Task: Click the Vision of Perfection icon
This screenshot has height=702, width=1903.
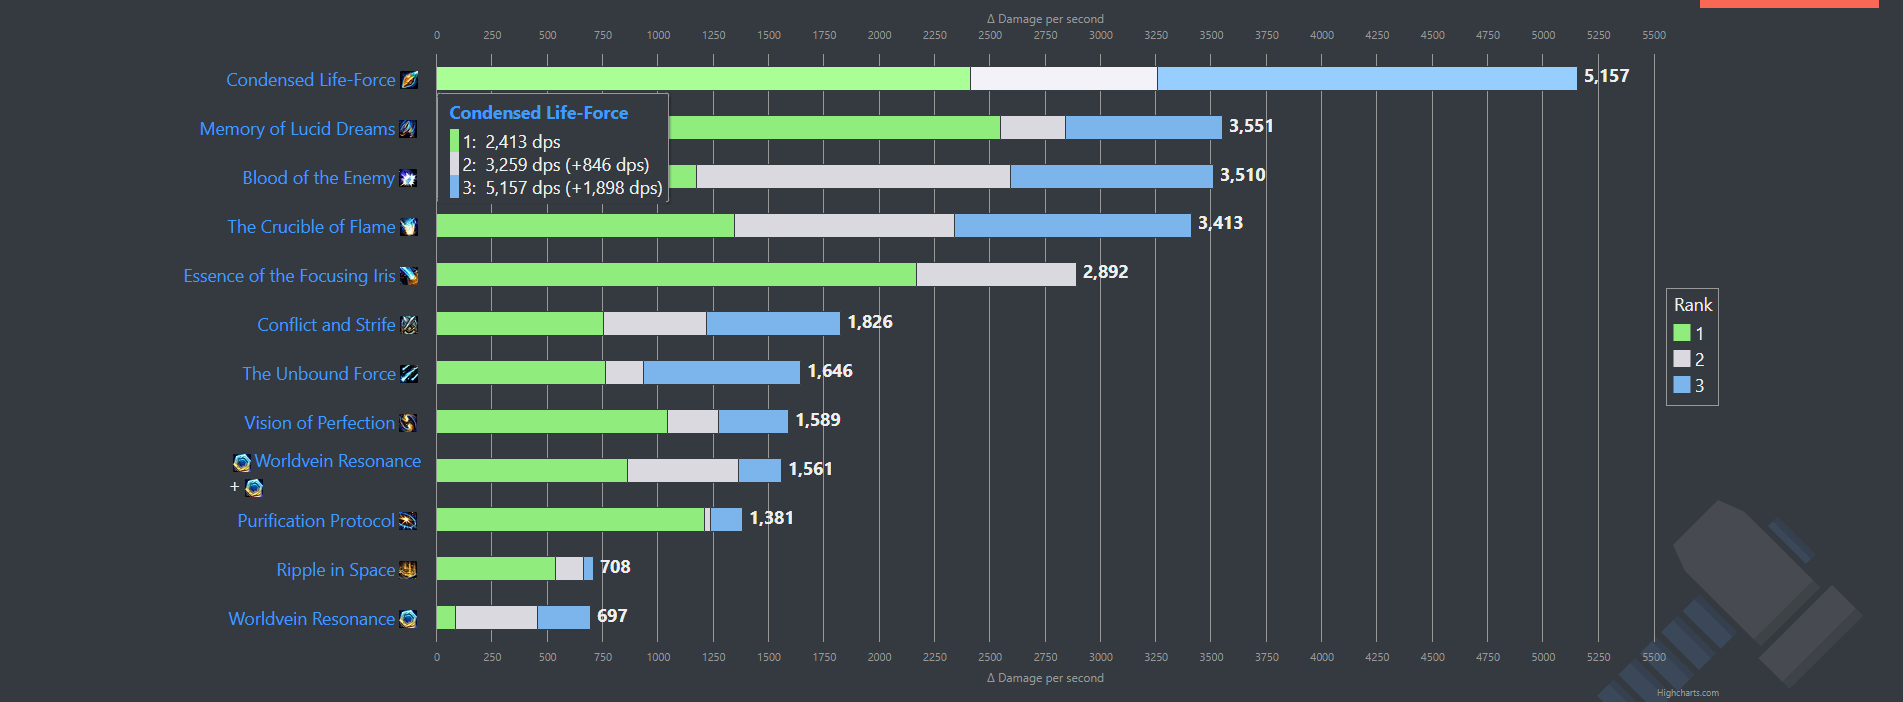Action: coord(408,423)
